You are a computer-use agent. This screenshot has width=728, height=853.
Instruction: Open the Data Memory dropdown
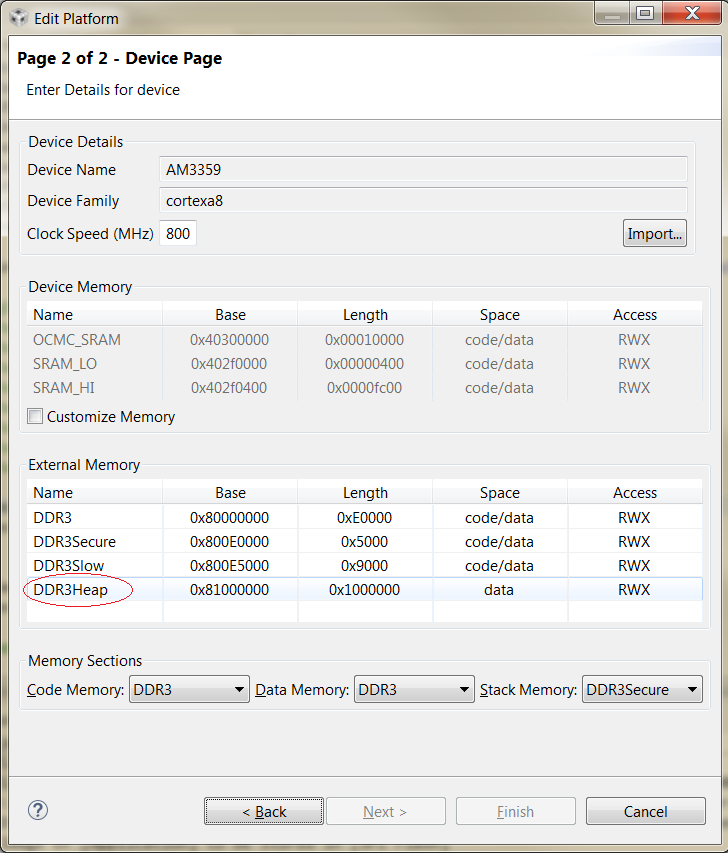(414, 689)
